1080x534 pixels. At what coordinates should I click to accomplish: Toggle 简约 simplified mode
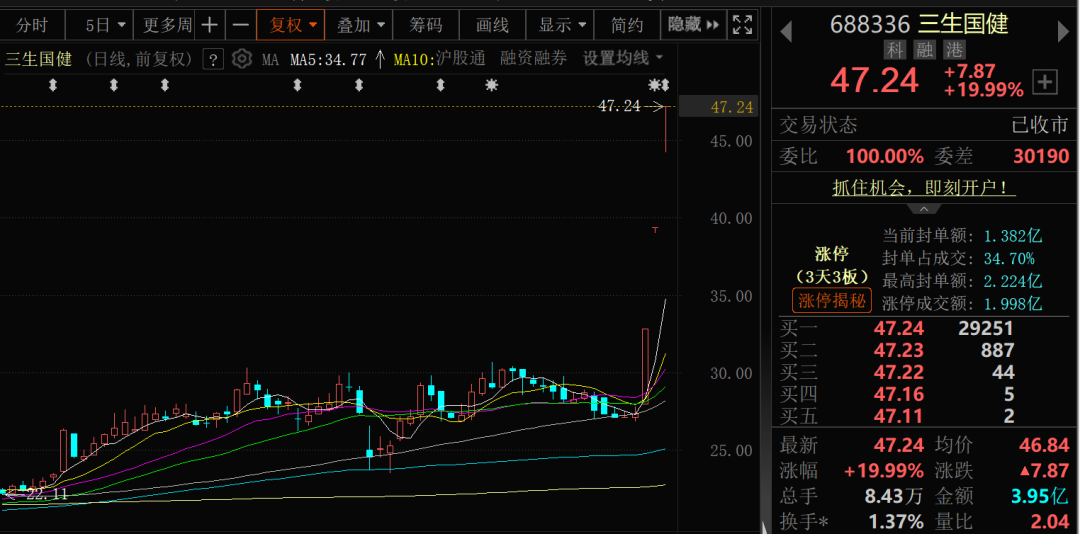(627, 25)
